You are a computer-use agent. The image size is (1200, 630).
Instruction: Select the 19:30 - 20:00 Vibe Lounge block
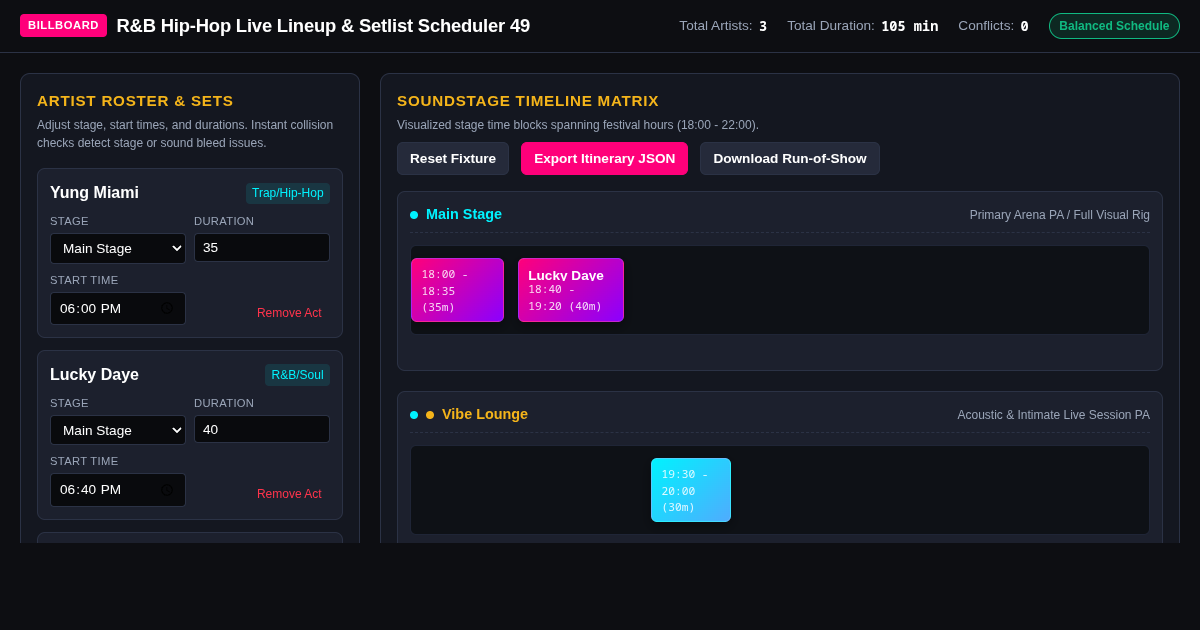pos(691,490)
